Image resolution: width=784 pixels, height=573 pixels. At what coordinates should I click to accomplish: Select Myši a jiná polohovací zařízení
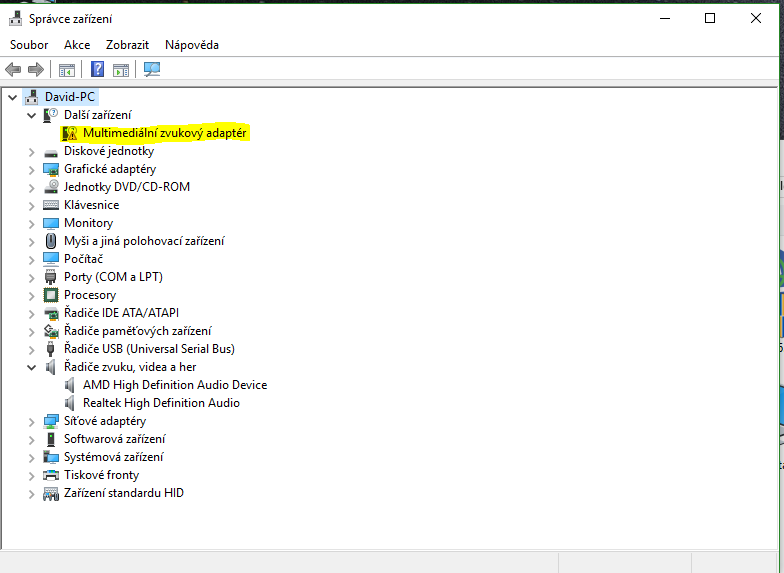coord(144,241)
